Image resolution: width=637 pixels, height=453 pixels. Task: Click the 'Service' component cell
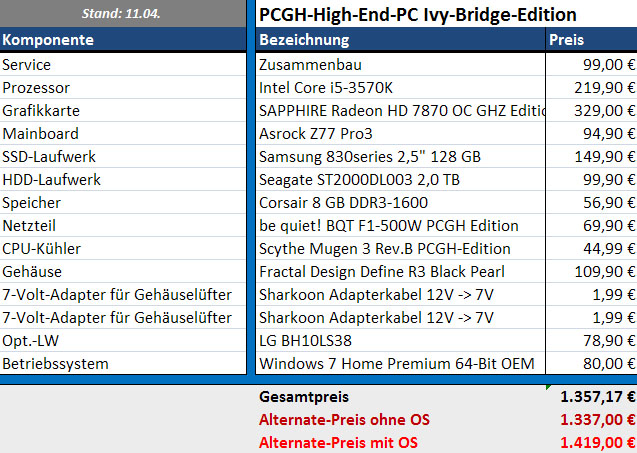click(123, 65)
